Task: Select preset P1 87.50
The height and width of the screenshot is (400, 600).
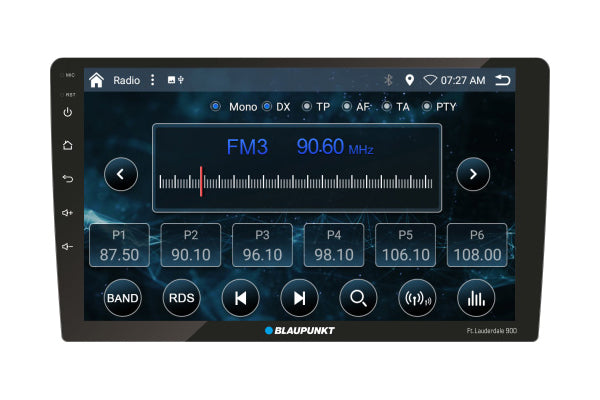Action: [x=119, y=245]
